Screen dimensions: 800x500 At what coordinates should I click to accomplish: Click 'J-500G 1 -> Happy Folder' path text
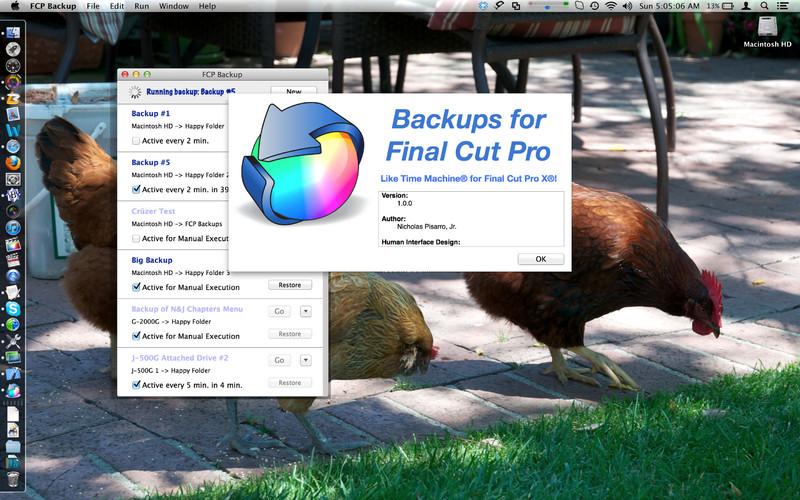[x=170, y=370]
